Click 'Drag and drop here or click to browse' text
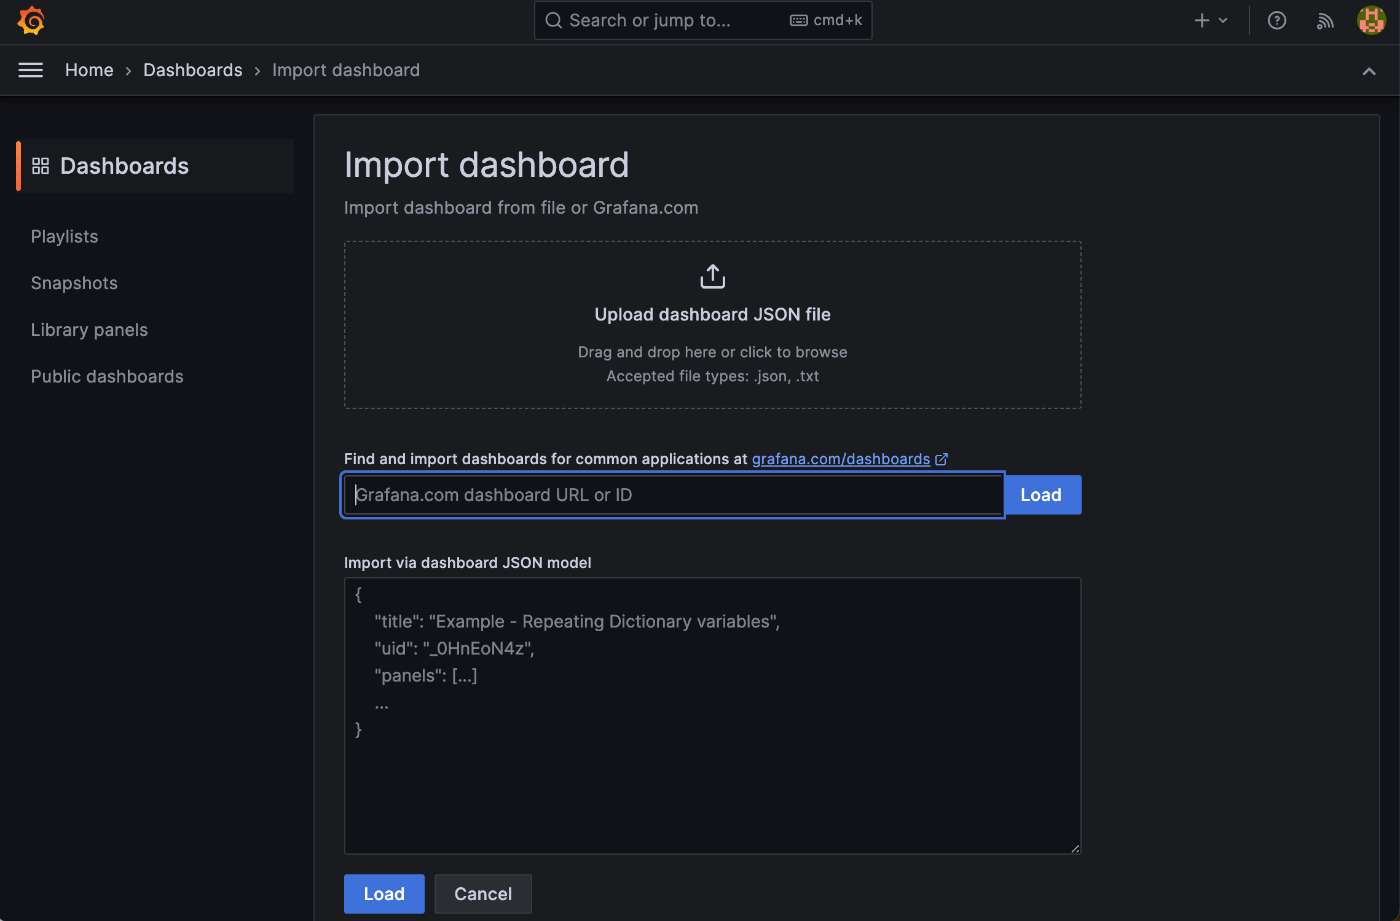The image size is (1400, 921). tap(713, 352)
